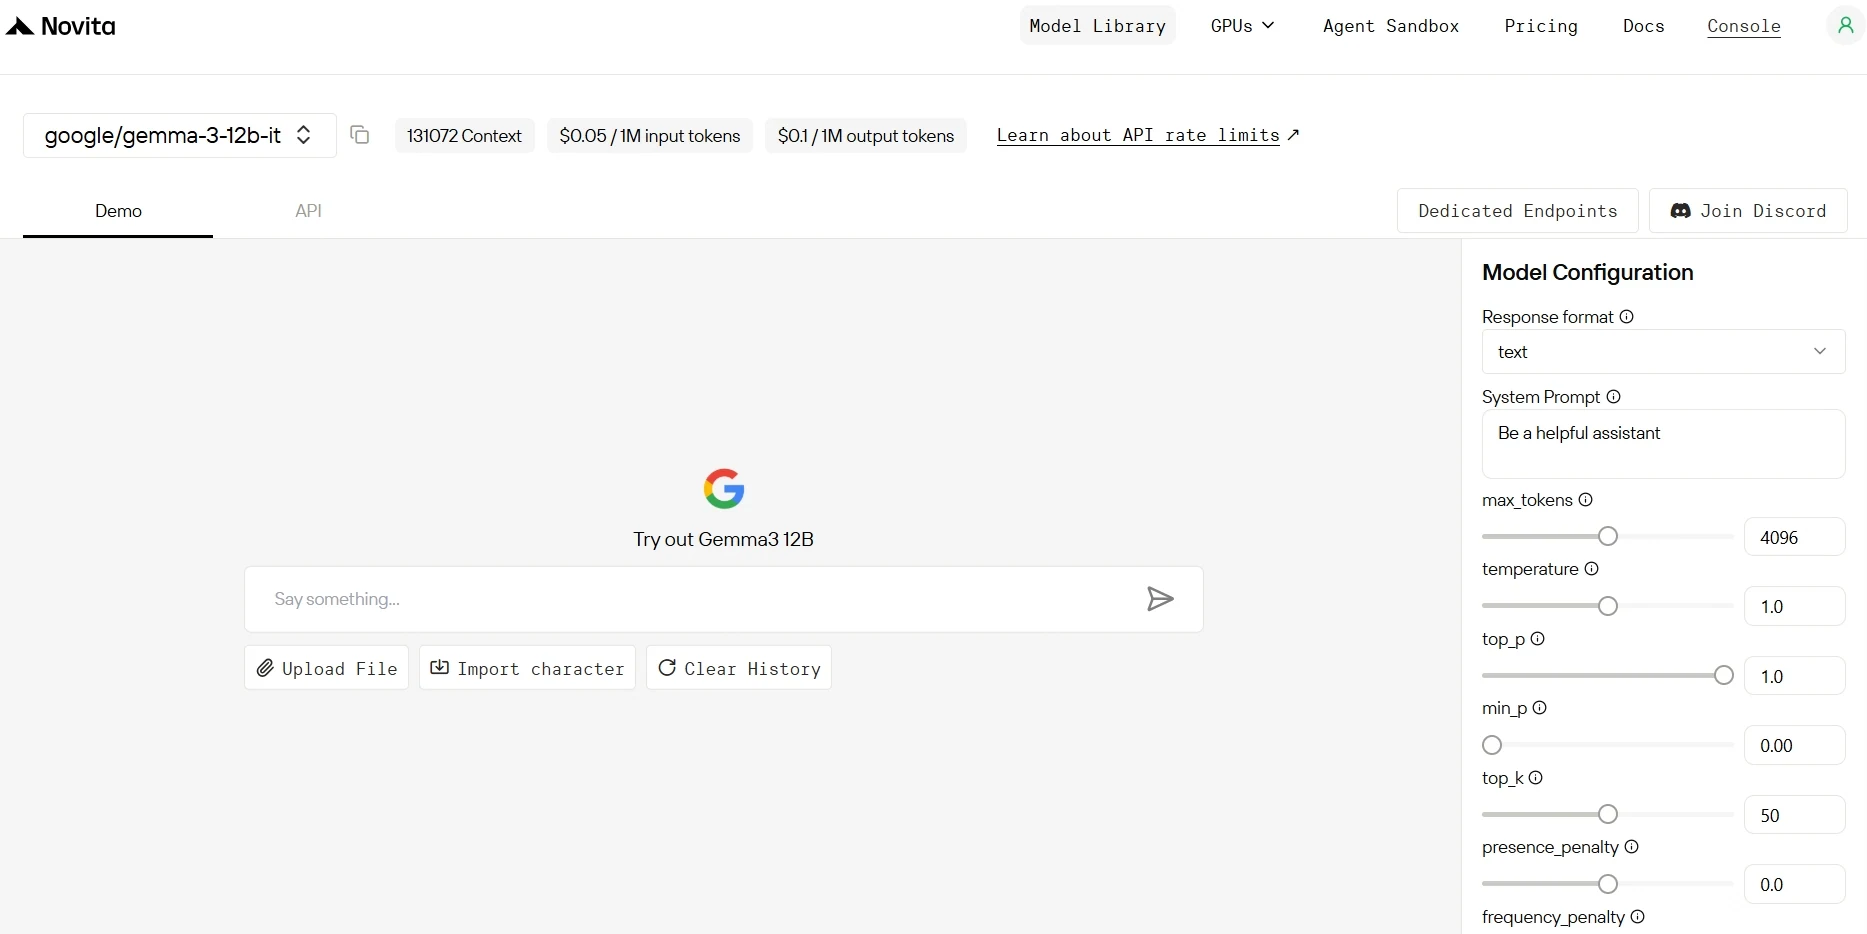Click the info icon next to presence_penalty
Image resolution: width=1867 pixels, height=934 pixels.
1632,847
